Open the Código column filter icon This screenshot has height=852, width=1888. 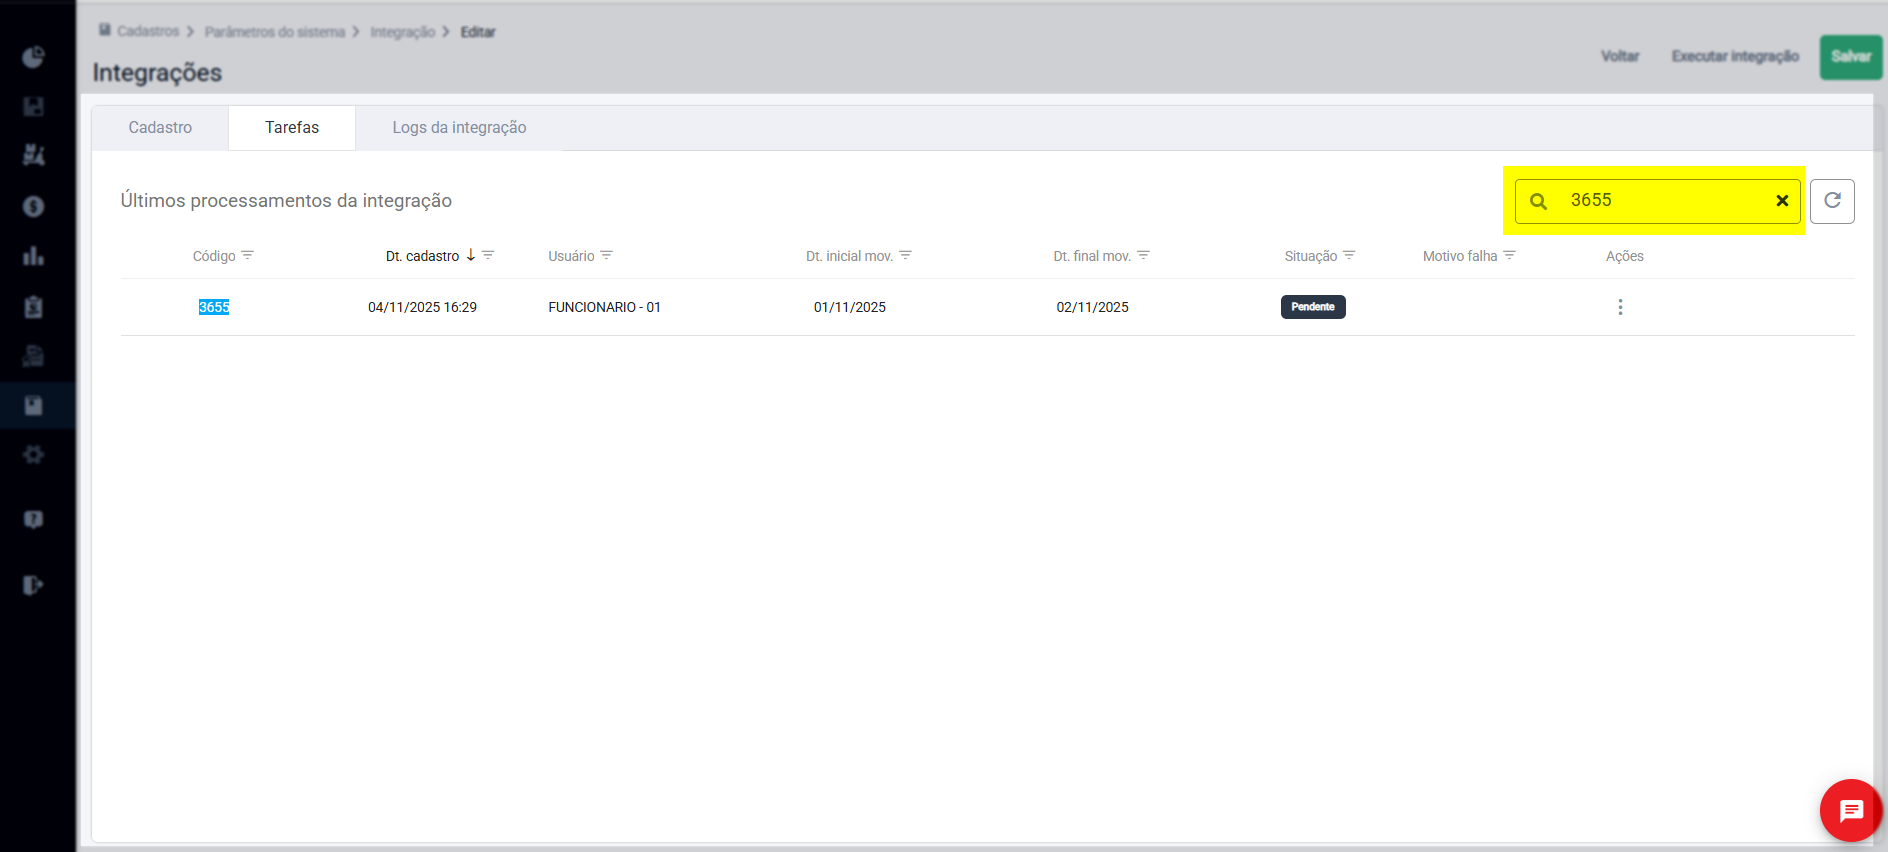pos(248,256)
